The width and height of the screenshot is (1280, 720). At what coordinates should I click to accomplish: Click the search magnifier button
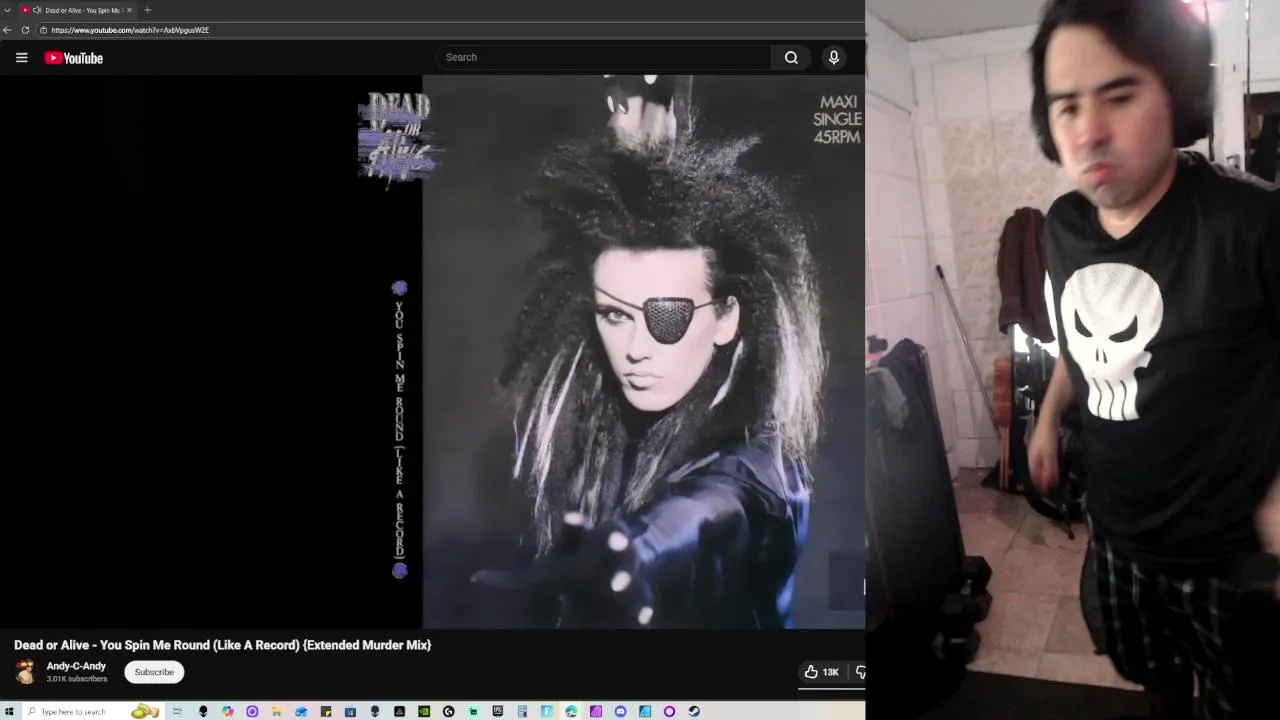click(791, 57)
